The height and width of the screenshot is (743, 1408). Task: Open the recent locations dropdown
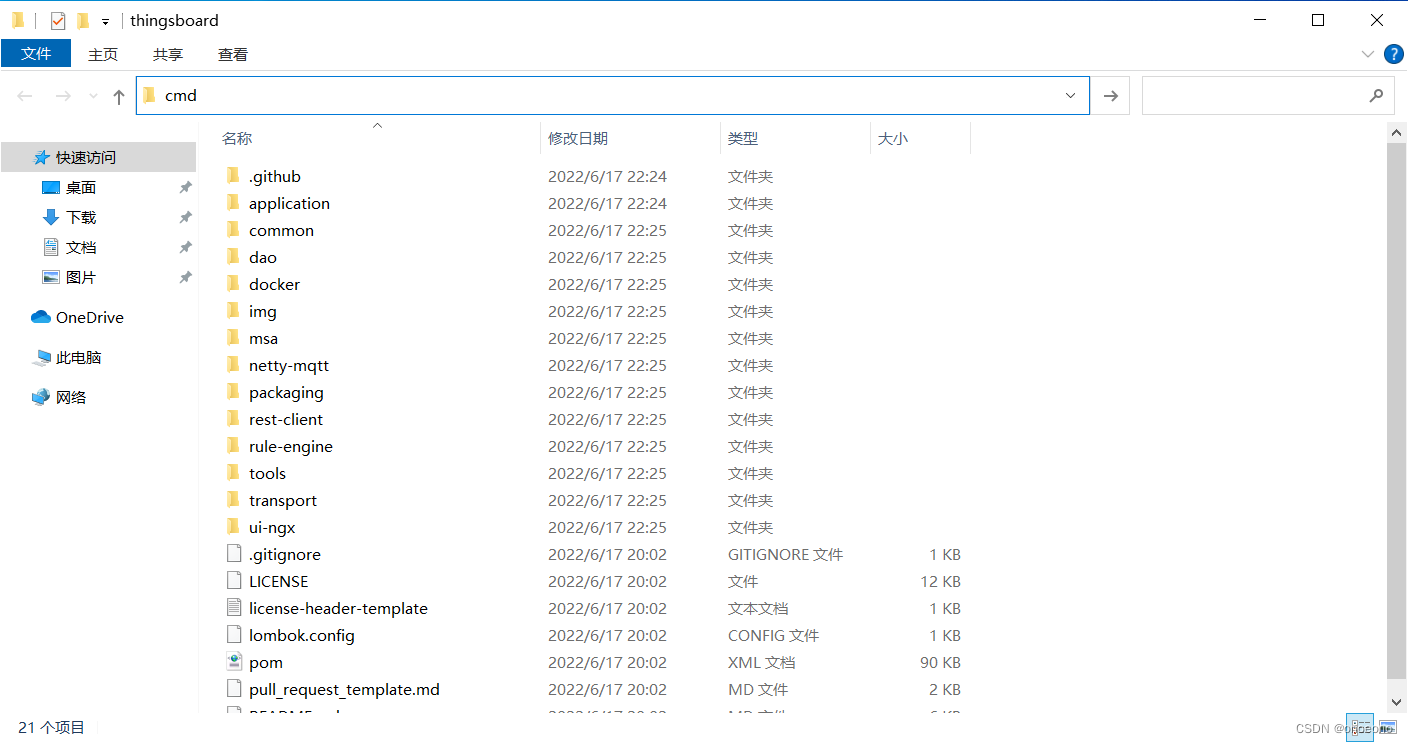coord(93,96)
